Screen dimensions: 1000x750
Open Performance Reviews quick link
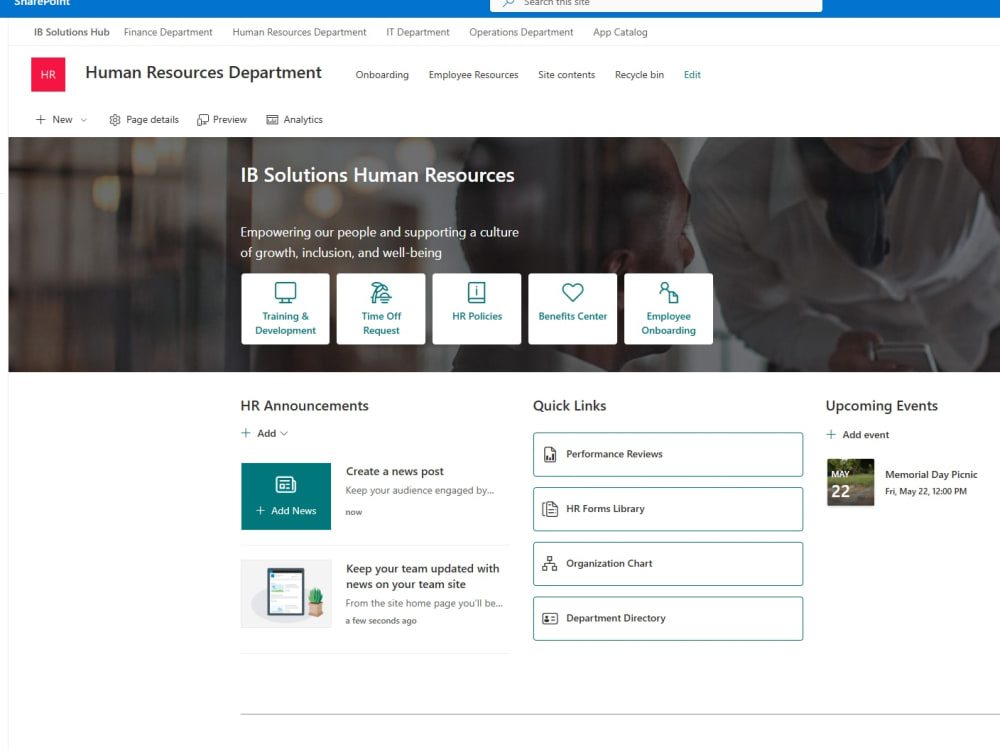[668, 455]
